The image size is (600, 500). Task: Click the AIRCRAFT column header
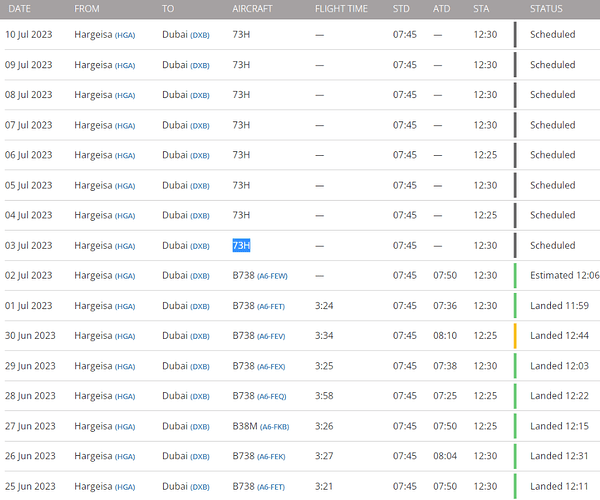[252, 9]
